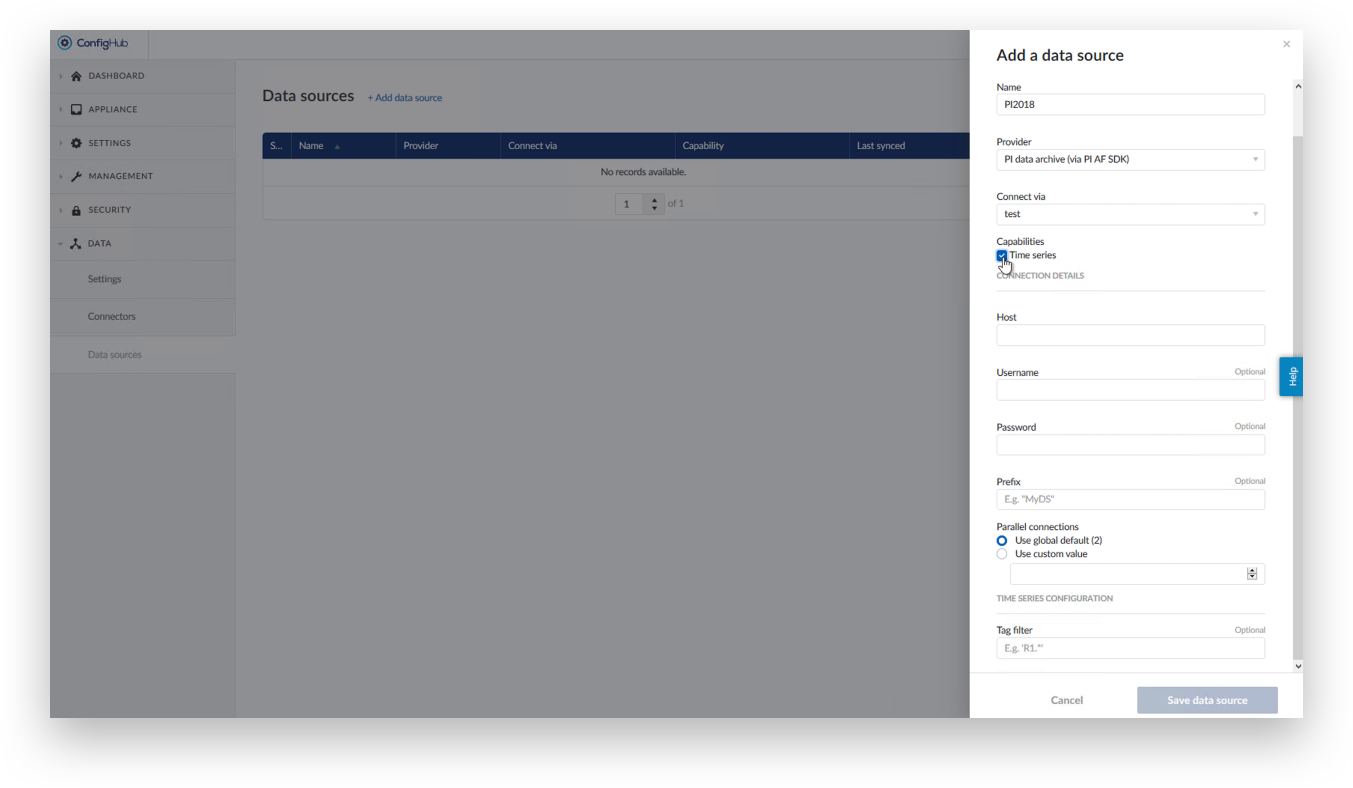Close the Add a data source panel
This screenshot has height=788, width=1353.
click(x=1286, y=44)
